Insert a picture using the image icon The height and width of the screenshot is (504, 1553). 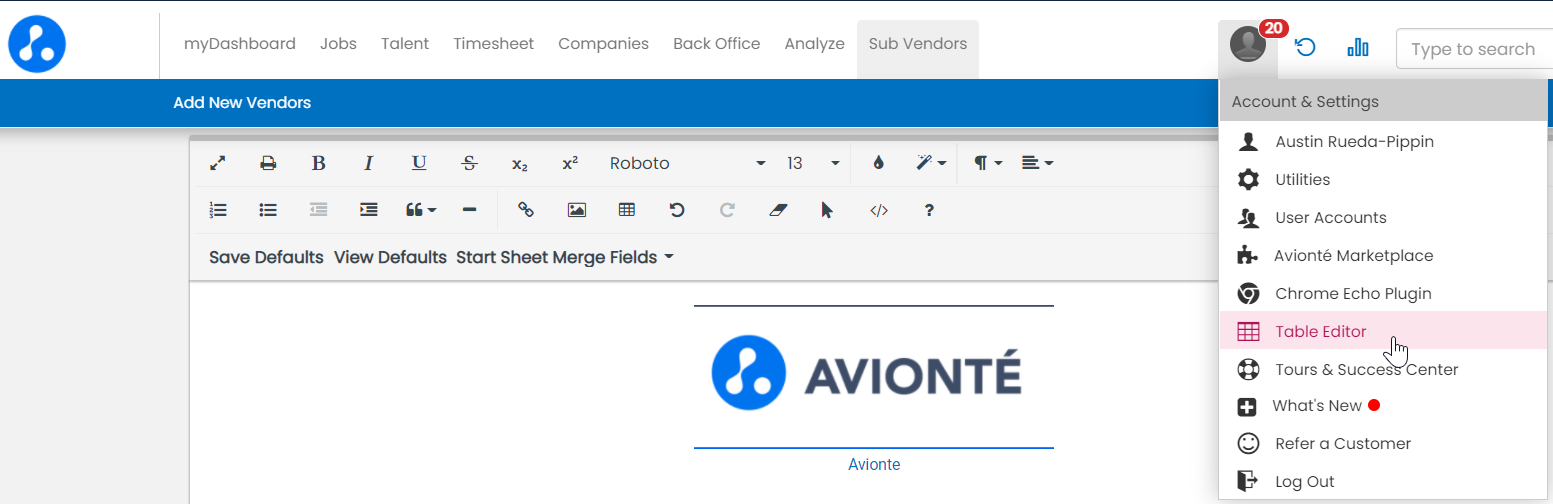click(x=576, y=210)
